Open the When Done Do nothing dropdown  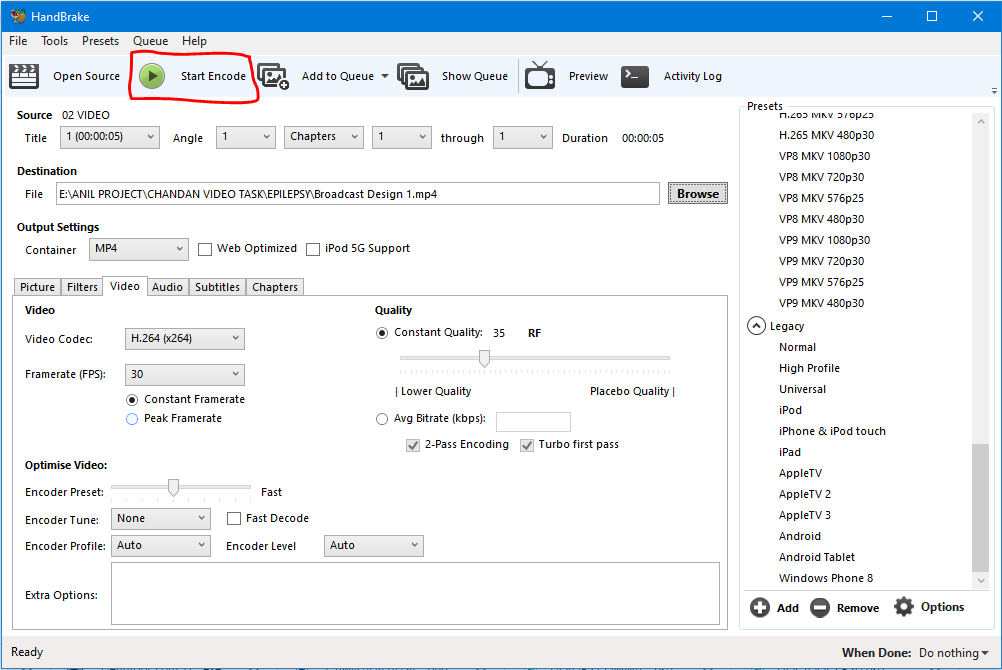(x=953, y=653)
